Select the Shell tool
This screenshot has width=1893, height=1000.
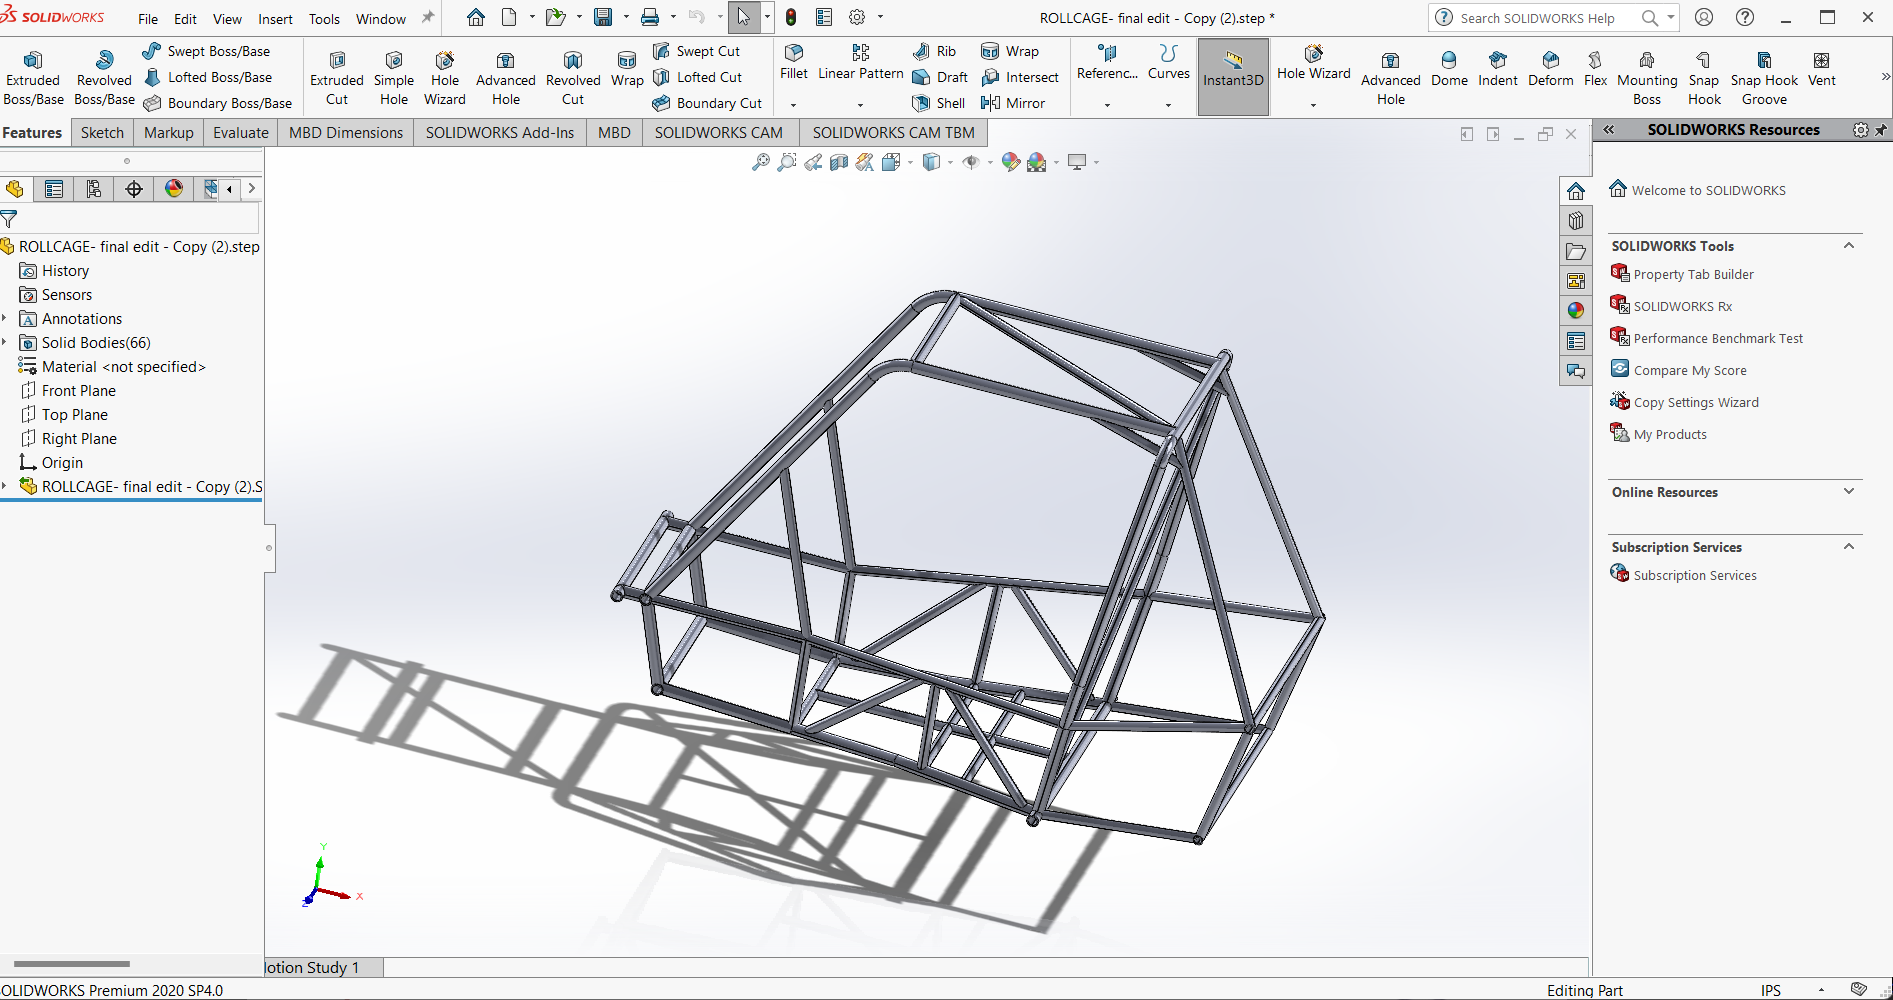pos(939,103)
